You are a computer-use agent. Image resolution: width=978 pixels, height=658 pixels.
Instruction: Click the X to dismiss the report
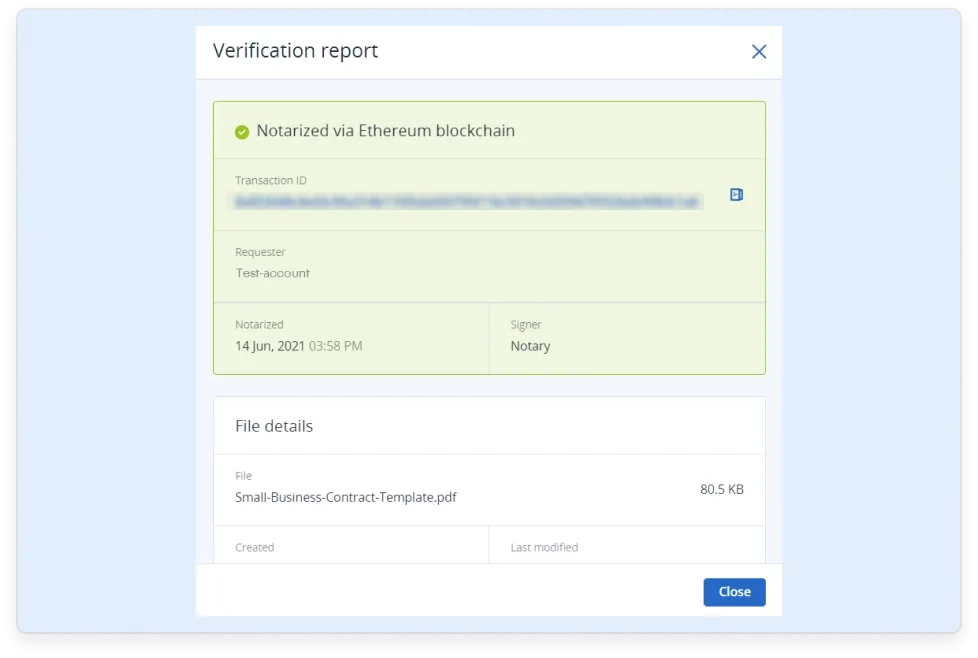click(x=758, y=51)
